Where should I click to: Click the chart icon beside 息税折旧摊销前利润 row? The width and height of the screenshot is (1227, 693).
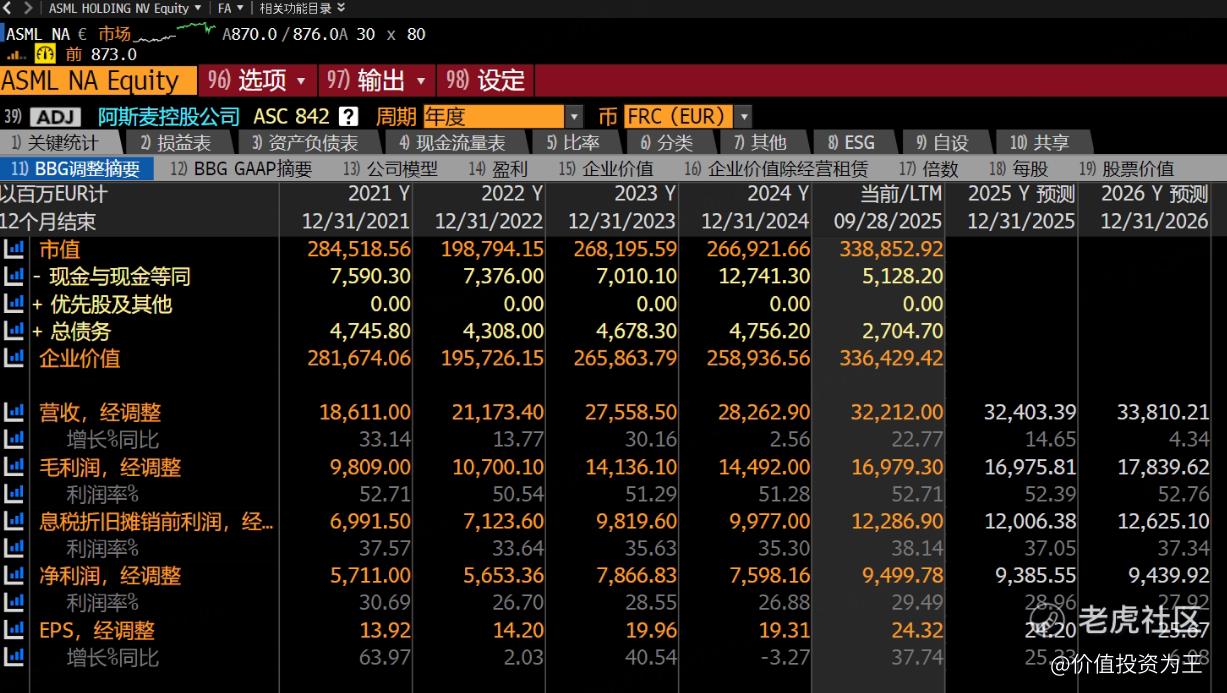14,521
